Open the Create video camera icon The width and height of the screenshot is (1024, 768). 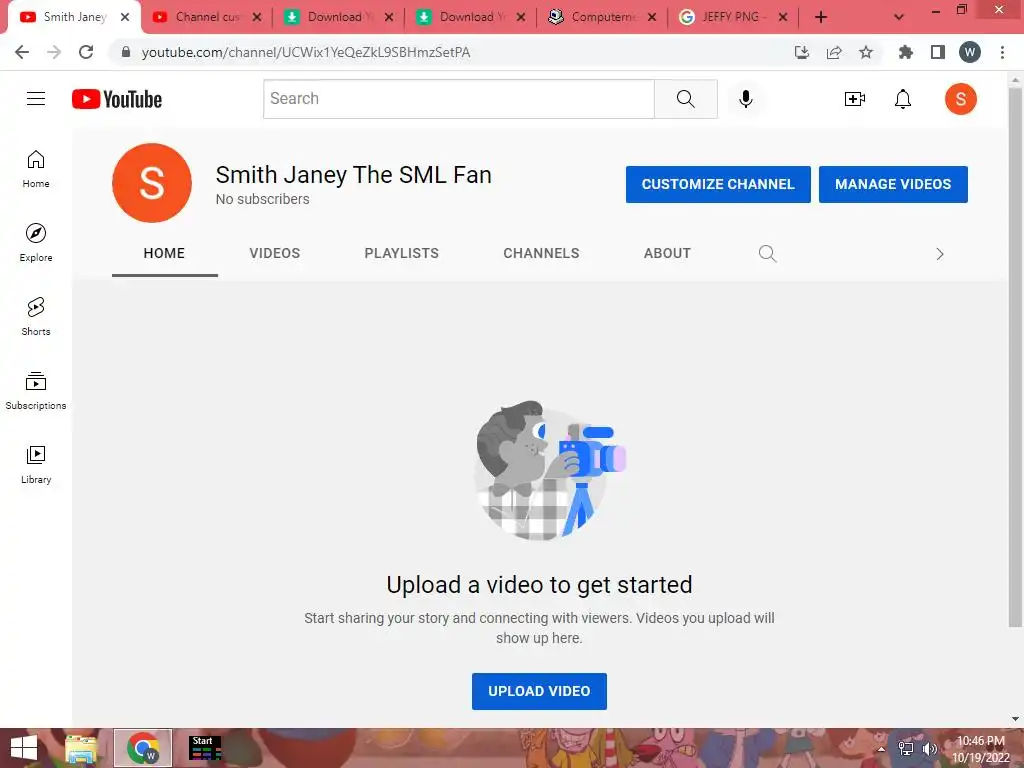tap(855, 99)
